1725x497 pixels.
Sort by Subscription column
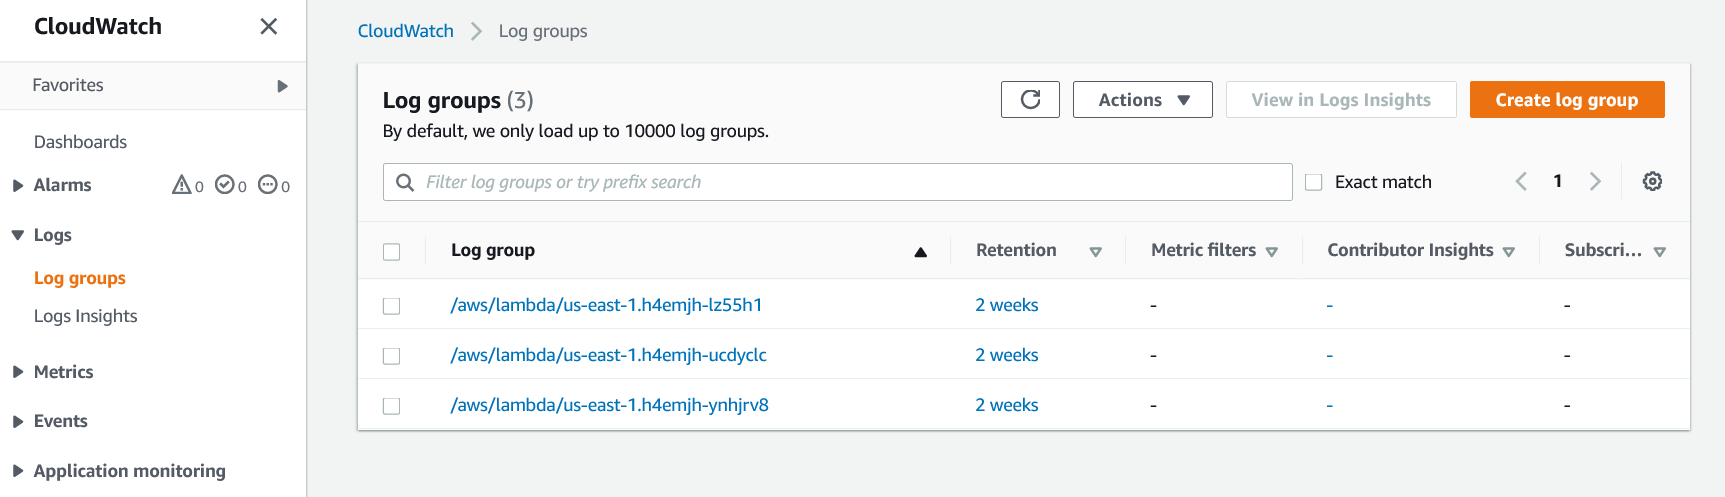[x=1659, y=252]
